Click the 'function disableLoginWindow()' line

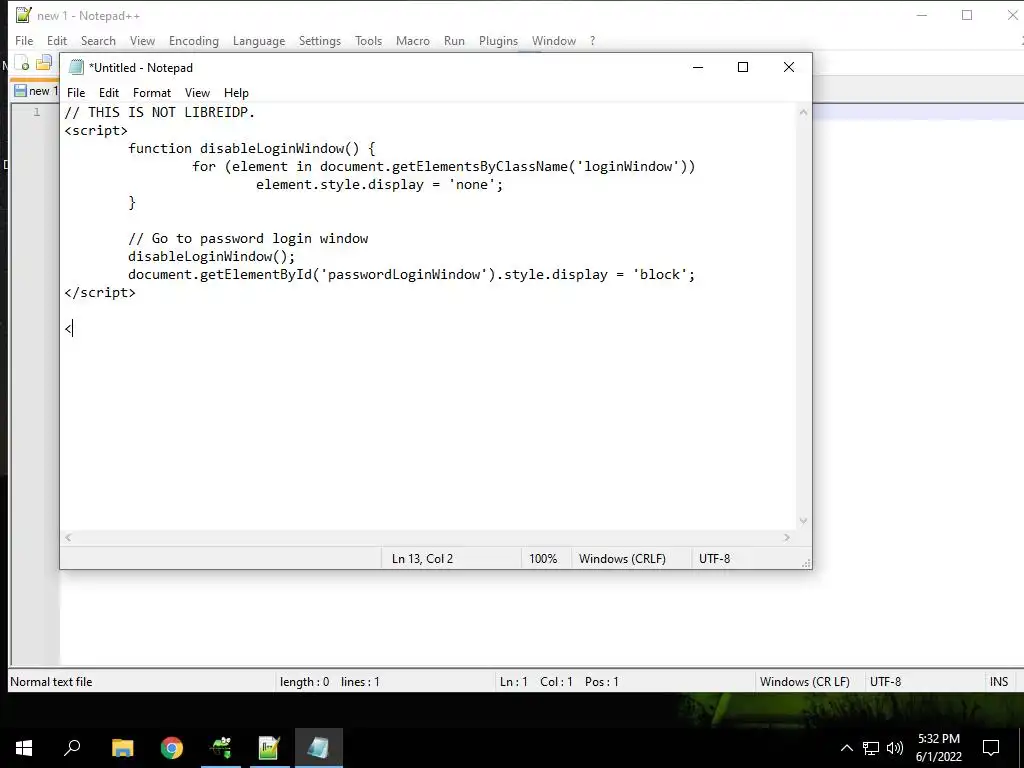pos(251,148)
